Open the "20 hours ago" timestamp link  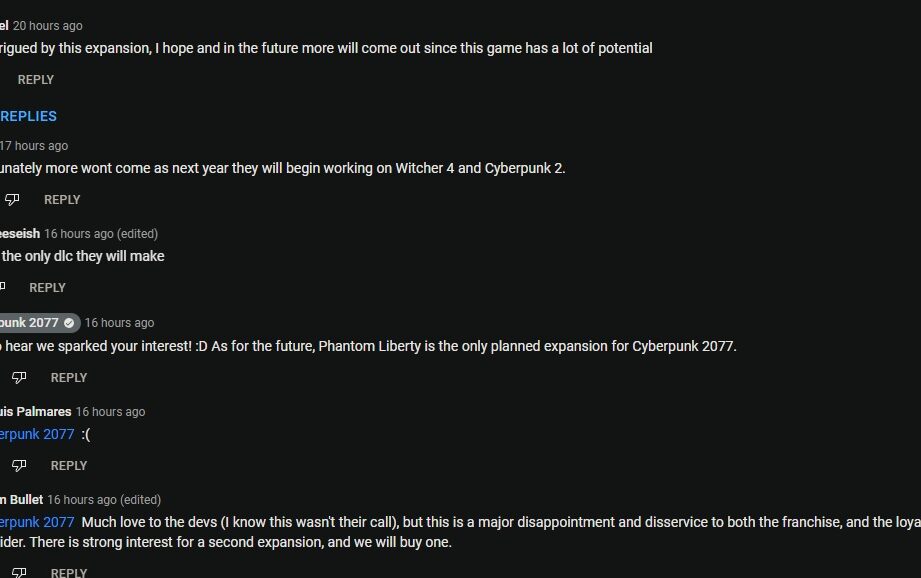[x=48, y=25]
